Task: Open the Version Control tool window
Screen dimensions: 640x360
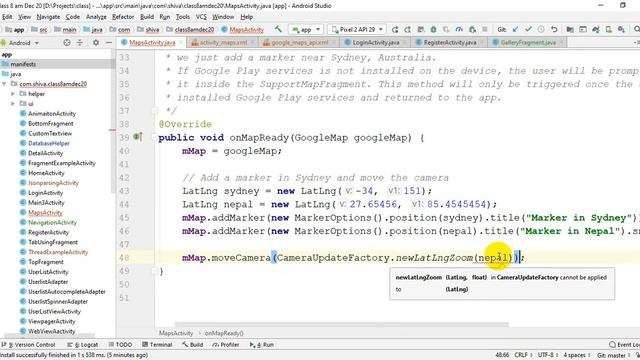Action: tap(29, 344)
